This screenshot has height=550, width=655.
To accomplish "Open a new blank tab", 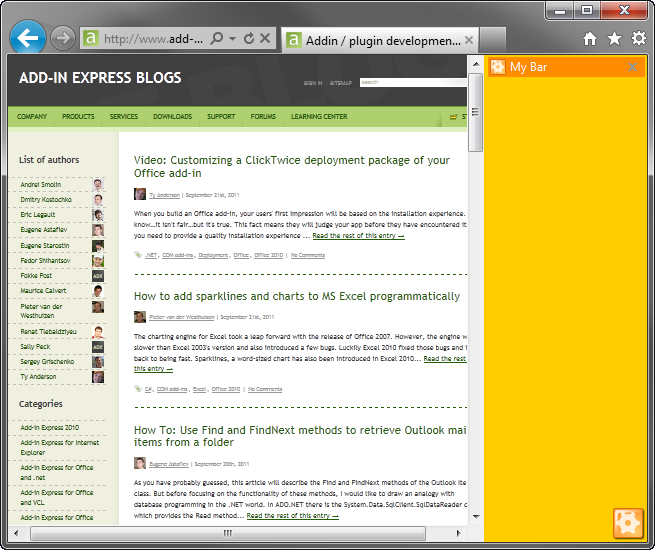I will (493, 39).
